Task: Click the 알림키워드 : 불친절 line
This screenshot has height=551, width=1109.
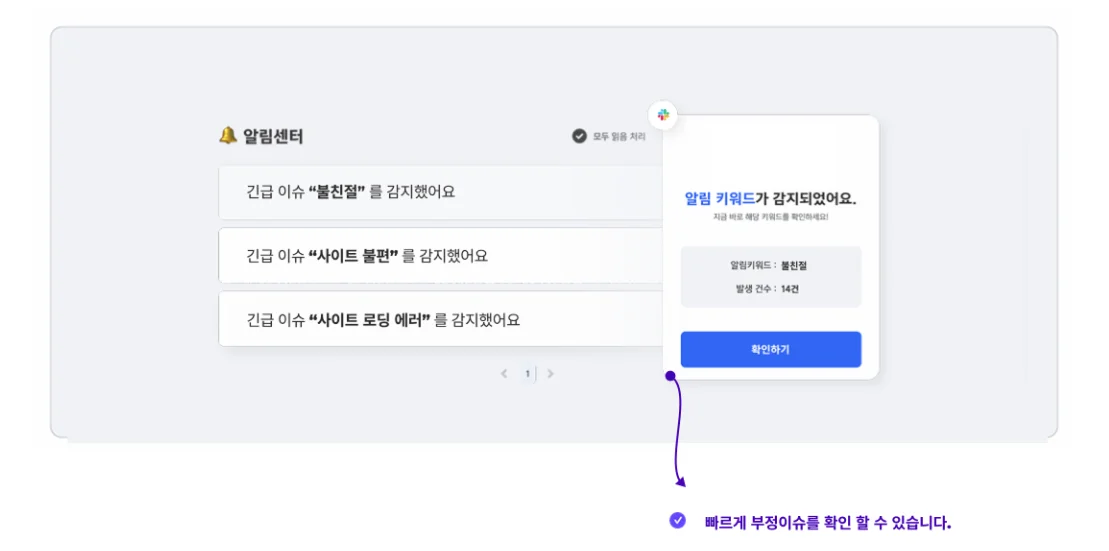Action: pyautogui.click(x=769, y=266)
